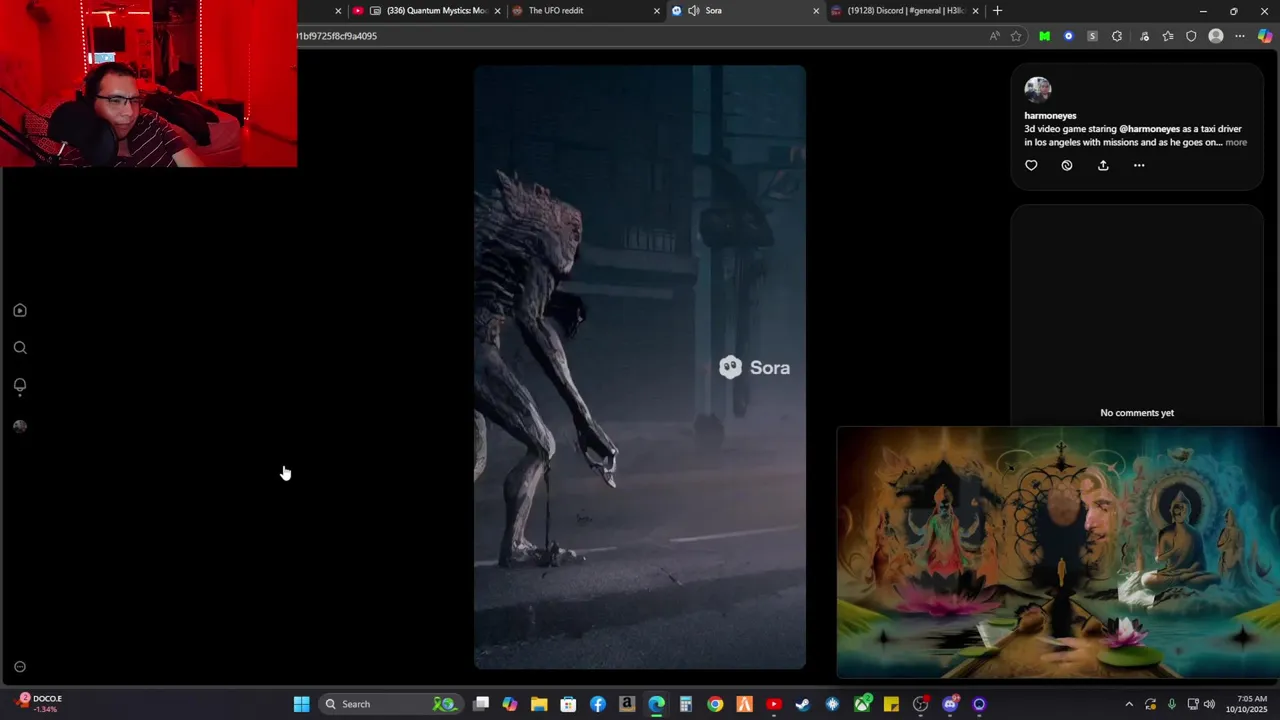The width and height of the screenshot is (1280, 720).
Task: Like the harmoneyes video with heart icon
Action: tap(1031, 165)
